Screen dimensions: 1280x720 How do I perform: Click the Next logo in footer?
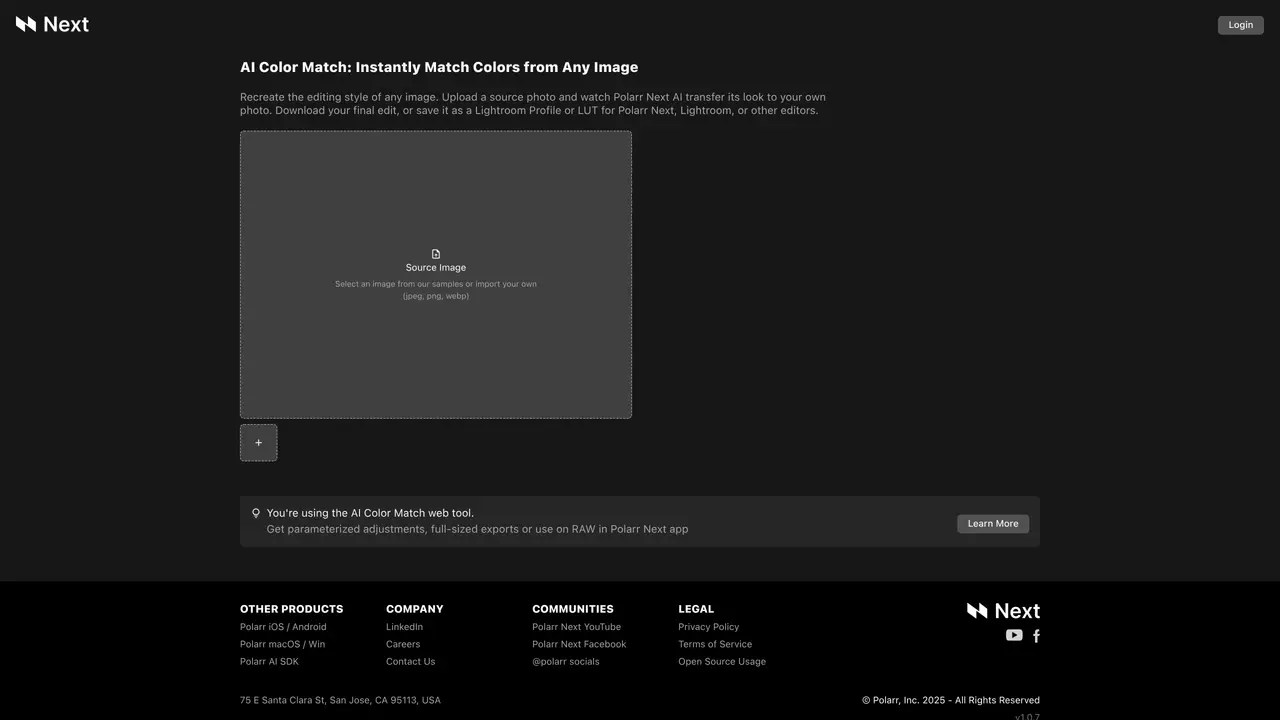(1003, 611)
